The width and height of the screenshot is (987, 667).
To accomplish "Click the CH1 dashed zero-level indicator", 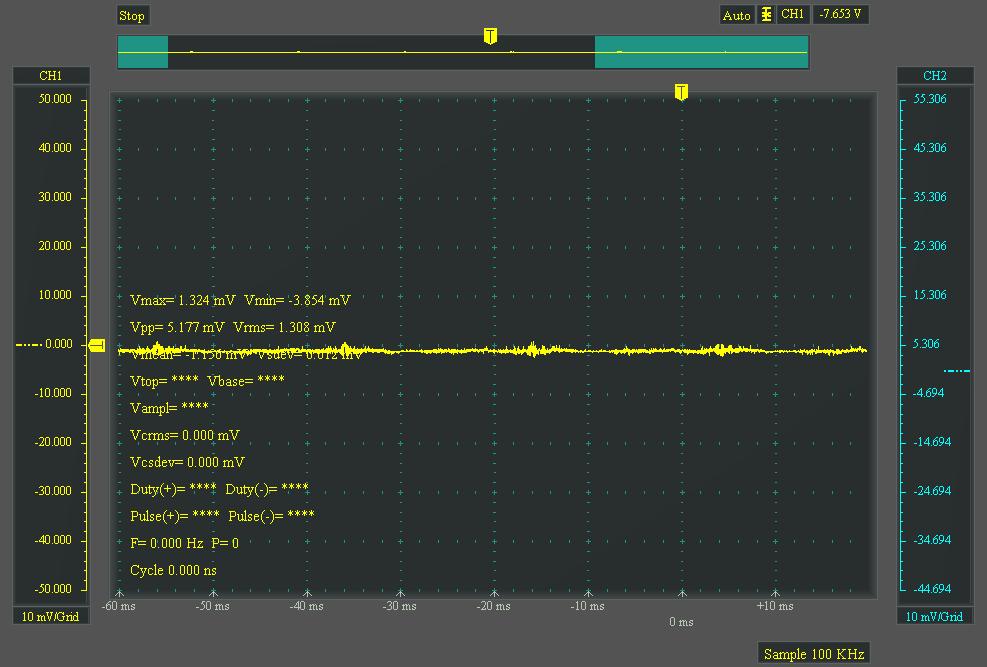I will pos(29,345).
